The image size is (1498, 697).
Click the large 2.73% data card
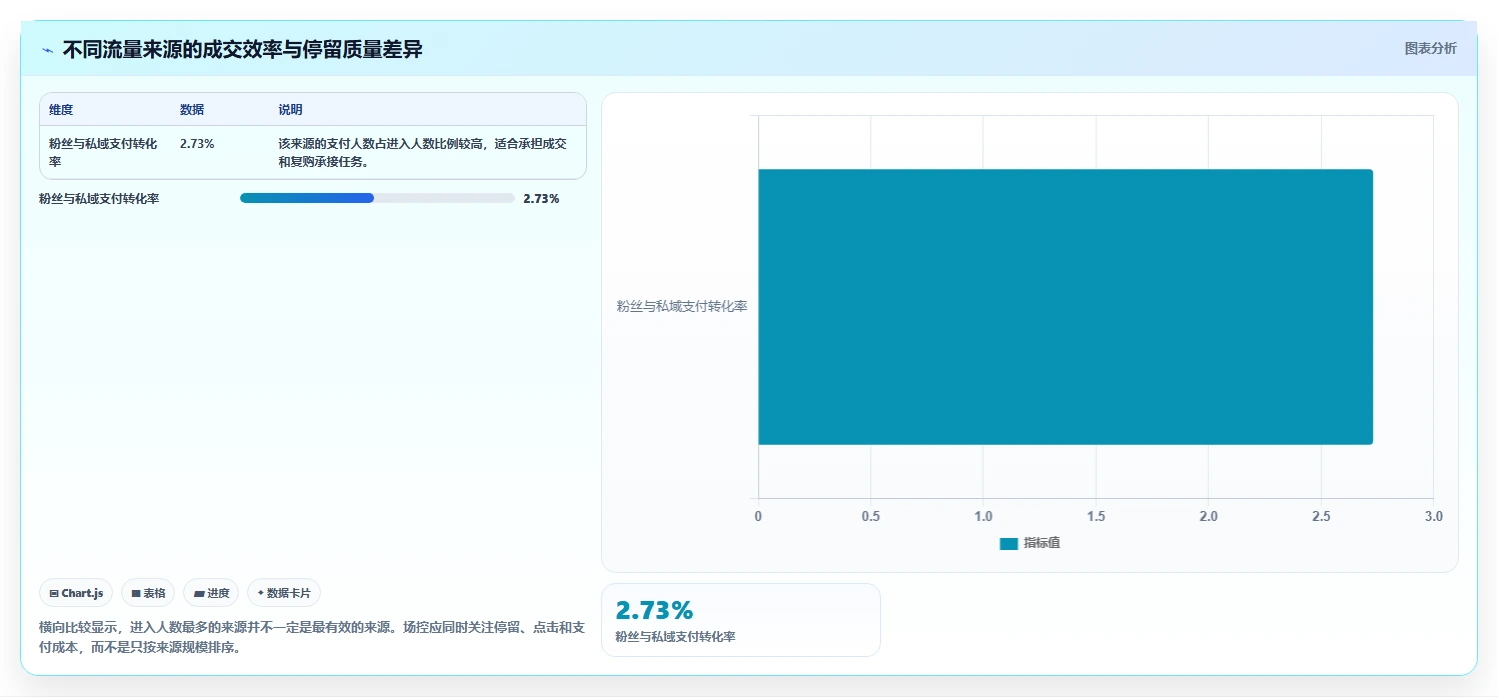pos(740,620)
